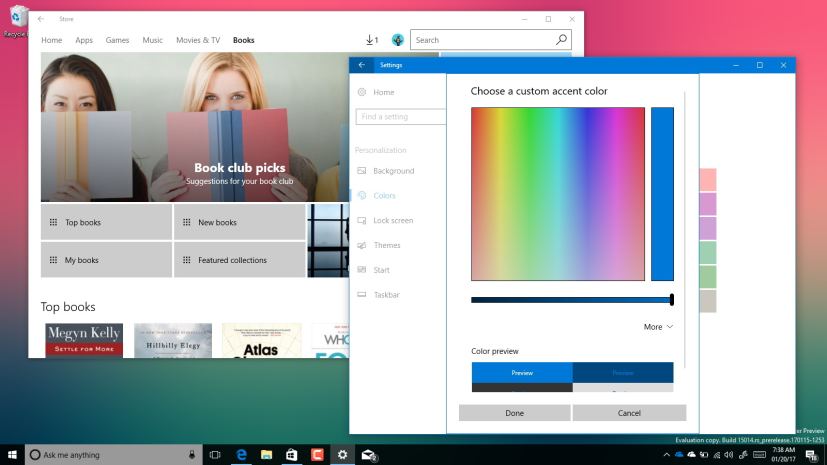Click the Store Search input field
The height and width of the screenshot is (465, 827).
[x=483, y=40]
